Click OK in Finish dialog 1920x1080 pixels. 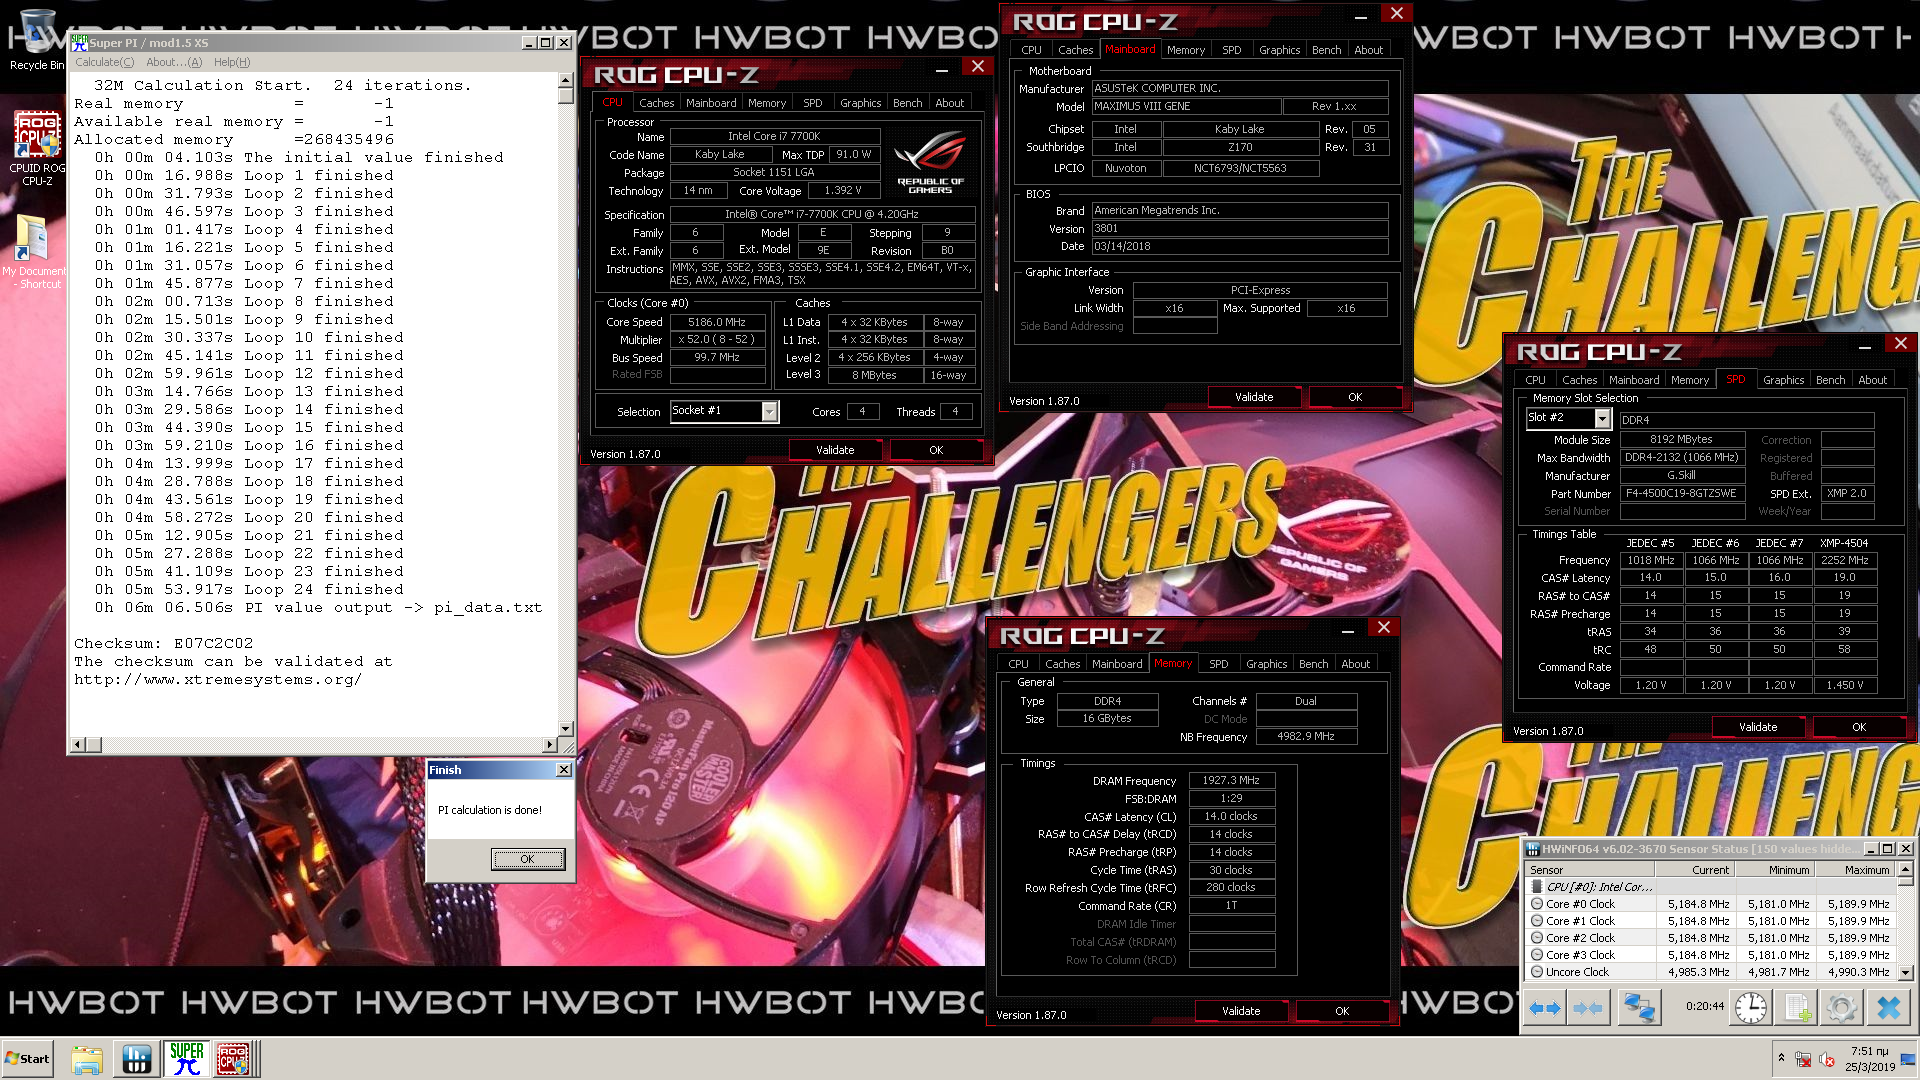click(x=527, y=859)
